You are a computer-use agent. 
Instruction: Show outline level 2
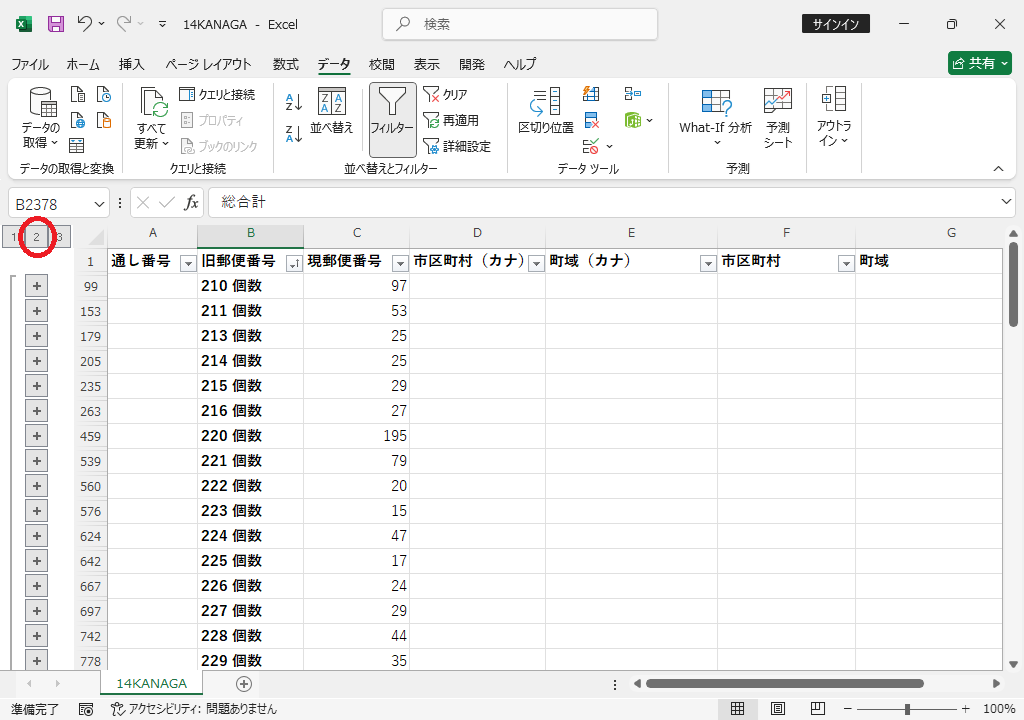(x=37, y=237)
